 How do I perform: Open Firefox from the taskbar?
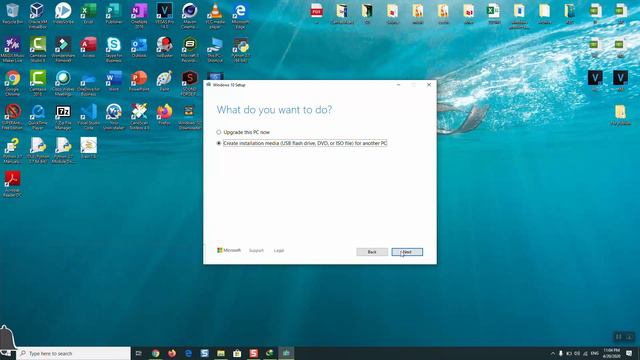pos(172,353)
